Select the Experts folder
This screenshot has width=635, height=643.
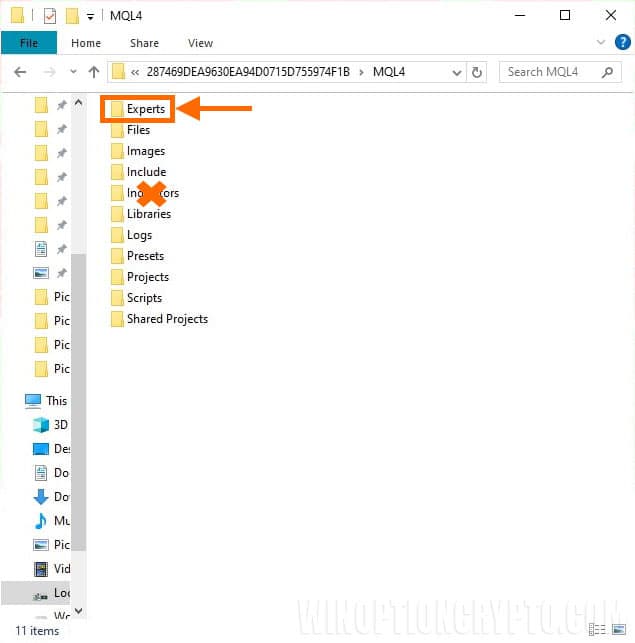[145, 109]
